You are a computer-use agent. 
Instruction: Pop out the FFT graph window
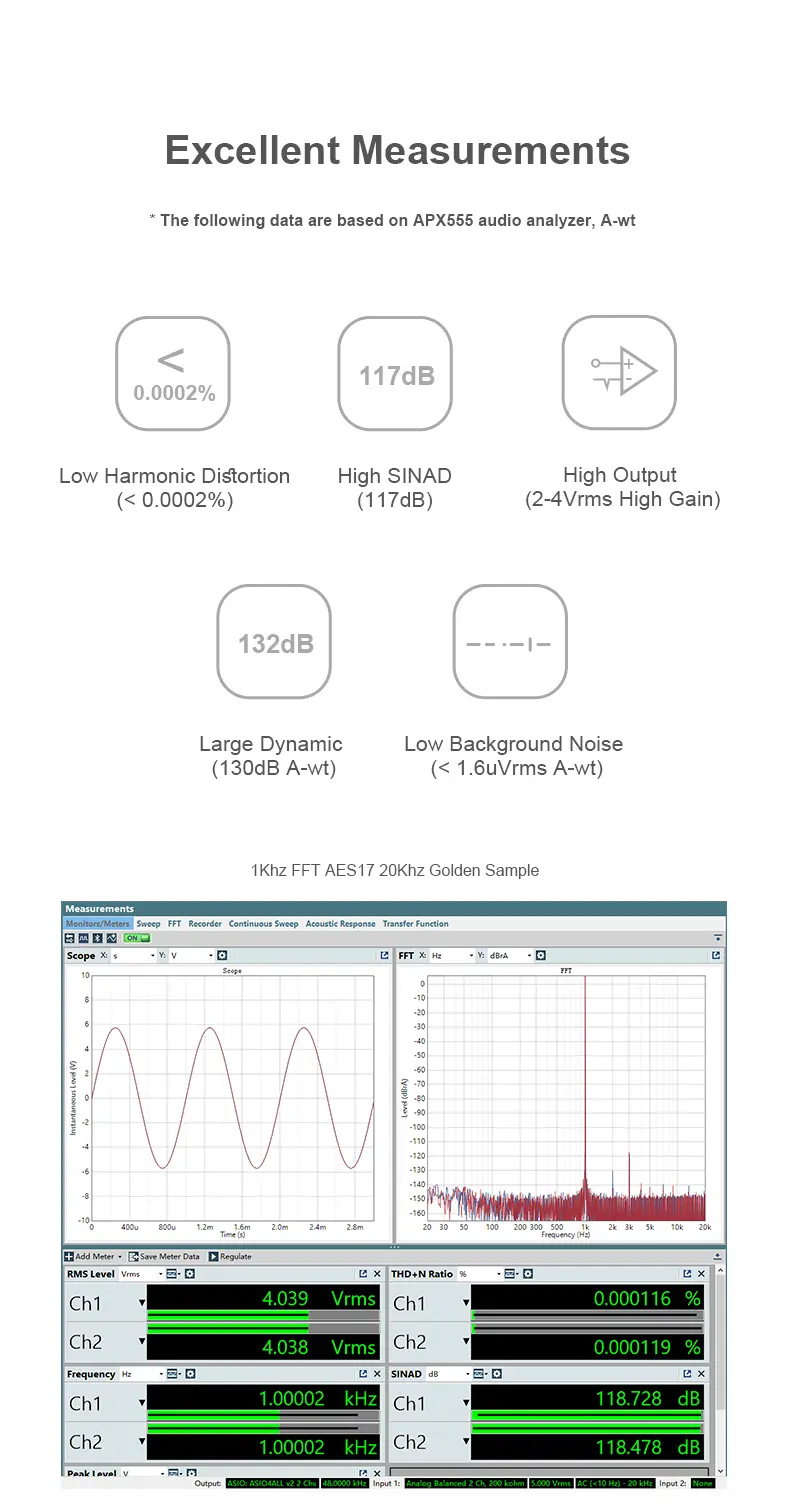click(x=716, y=956)
